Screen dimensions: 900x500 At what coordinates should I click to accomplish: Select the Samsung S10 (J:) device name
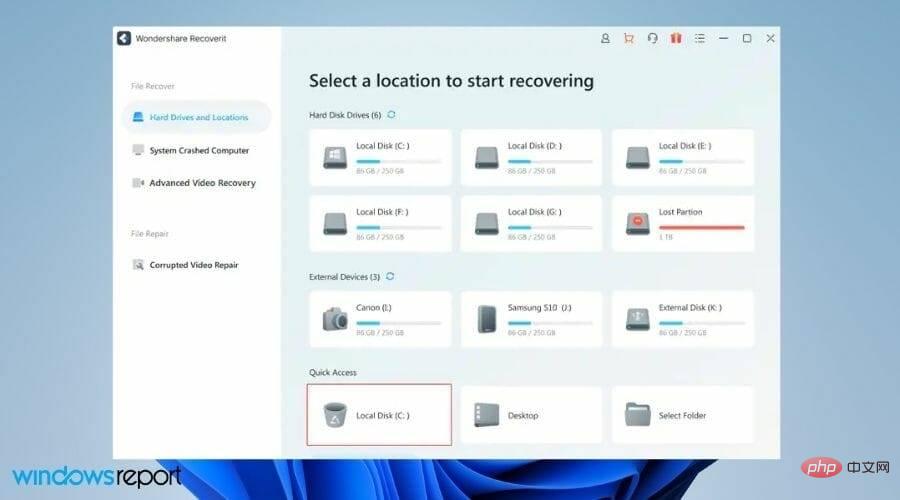pyautogui.click(x=540, y=308)
